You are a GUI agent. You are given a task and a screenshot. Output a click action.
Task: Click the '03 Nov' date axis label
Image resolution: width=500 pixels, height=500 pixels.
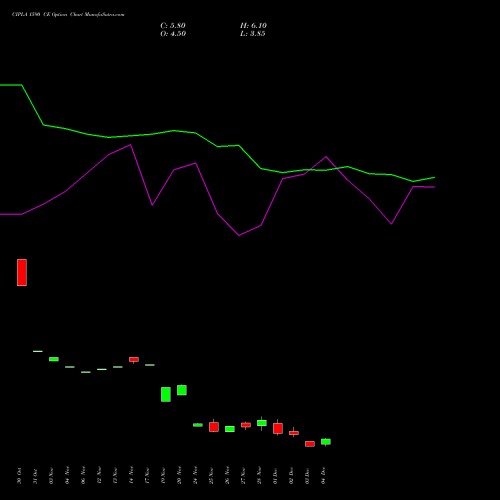pos(51,476)
